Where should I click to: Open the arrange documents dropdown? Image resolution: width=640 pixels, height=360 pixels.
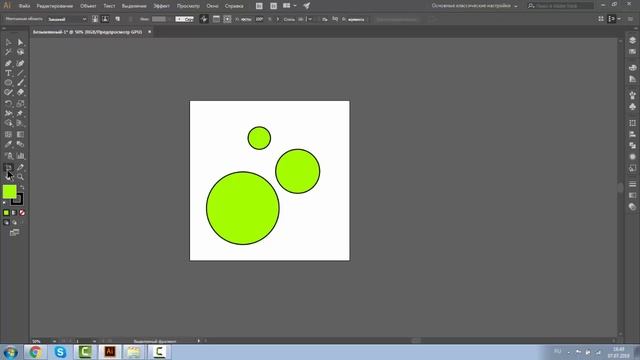(x=289, y=6)
